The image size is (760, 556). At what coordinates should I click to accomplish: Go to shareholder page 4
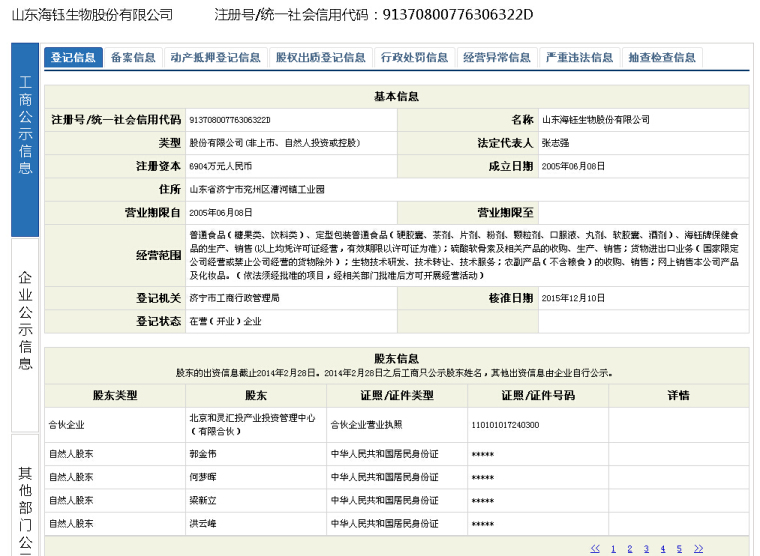click(x=663, y=549)
